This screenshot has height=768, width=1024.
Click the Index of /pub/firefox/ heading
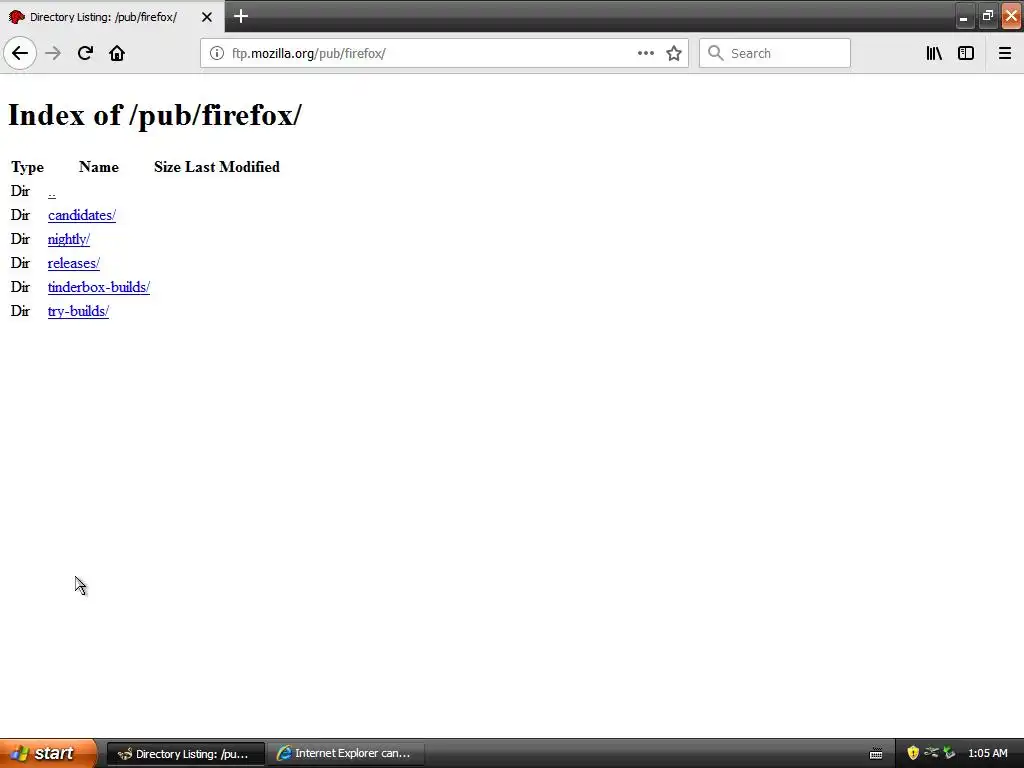[155, 115]
